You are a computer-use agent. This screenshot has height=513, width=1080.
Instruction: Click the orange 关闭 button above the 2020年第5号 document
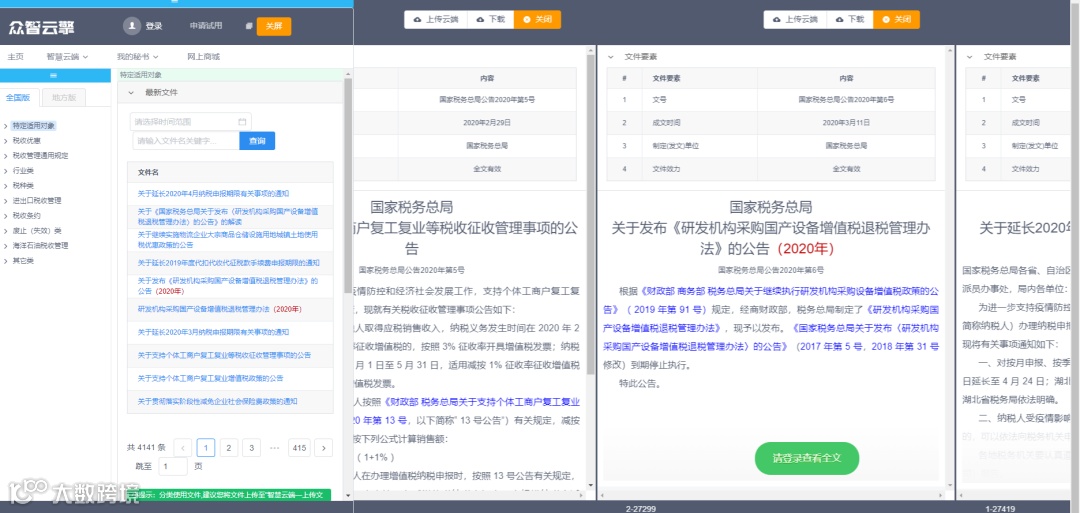point(537,20)
